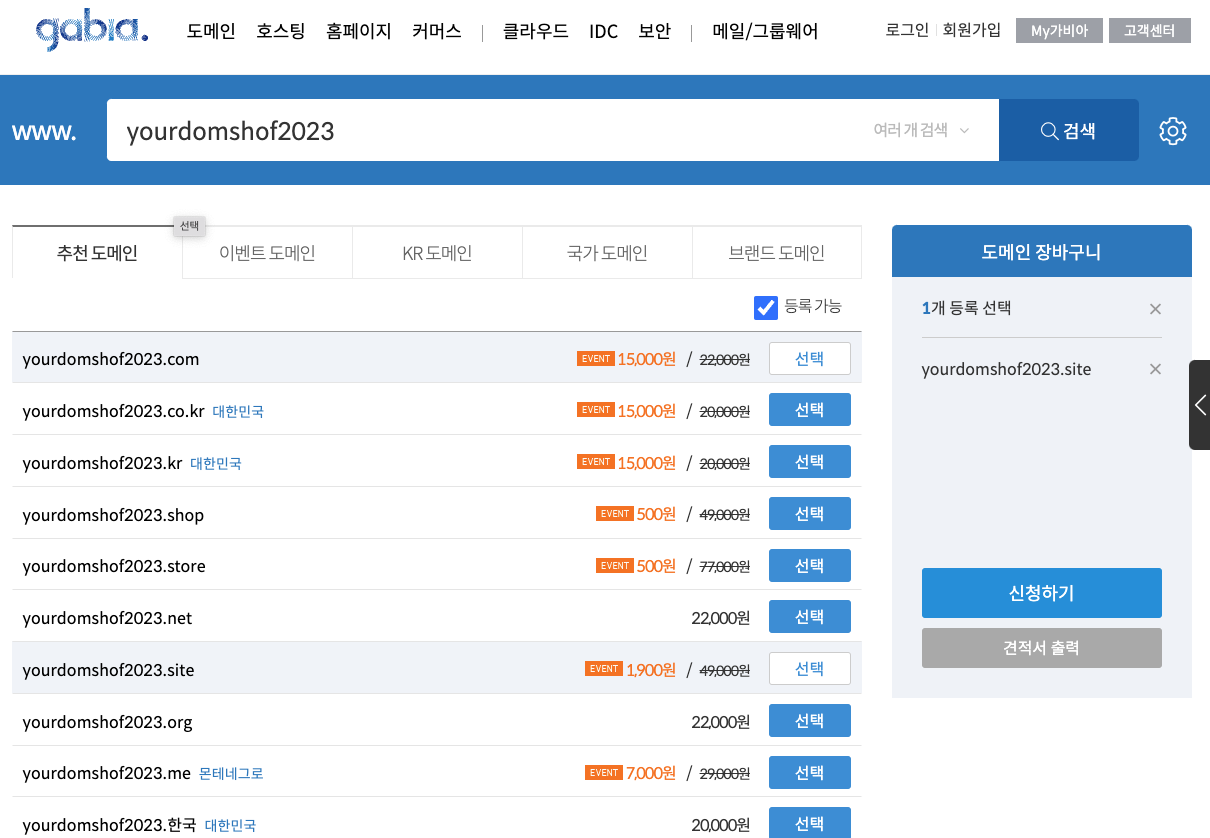The image size is (1210, 838).
Task: Click 몬테네그로 label beside .me domain
Action: (x=231, y=774)
